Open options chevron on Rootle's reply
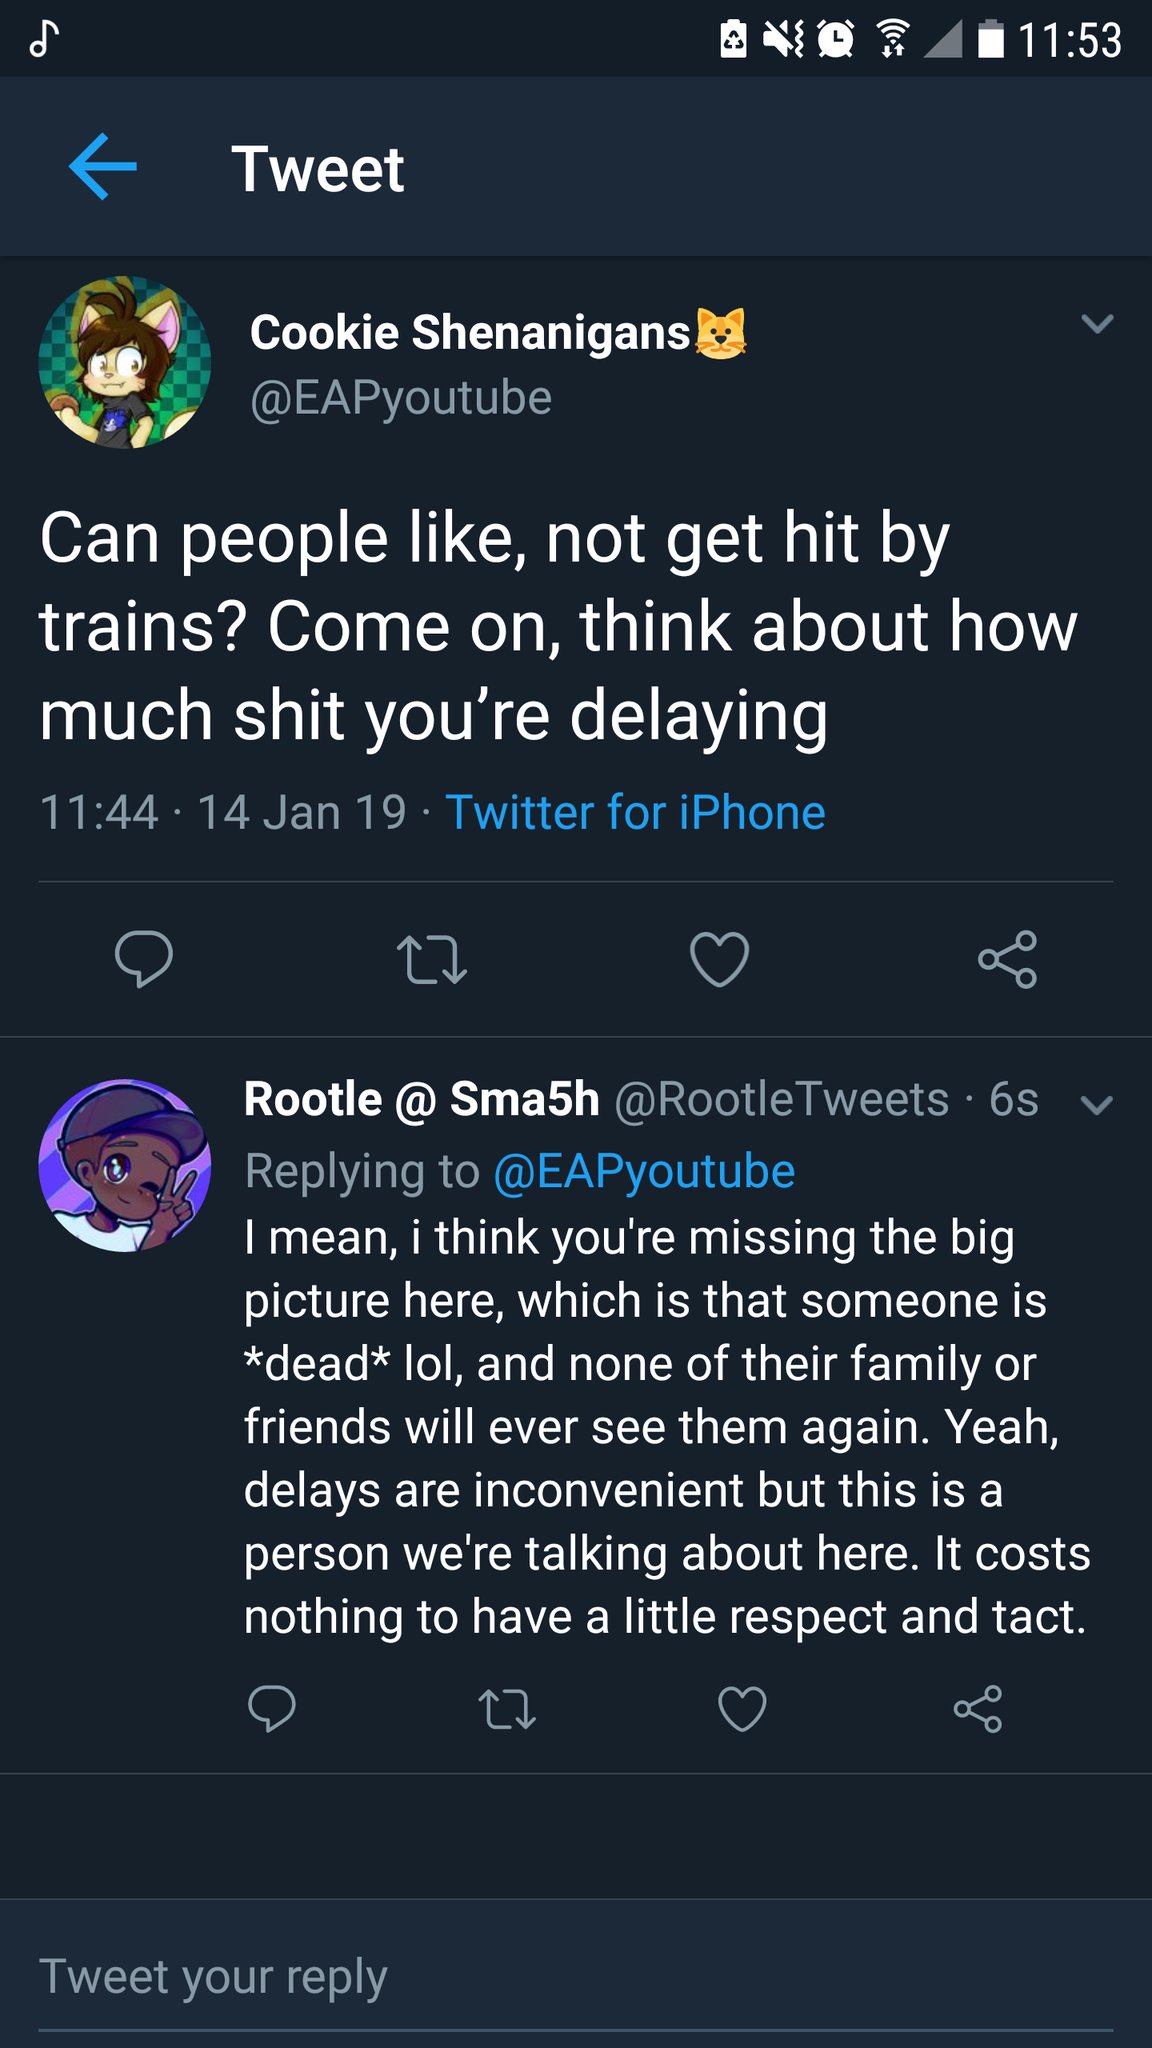Image resolution: width=1152 pixels, height=2048 pixels. 1097,1105
